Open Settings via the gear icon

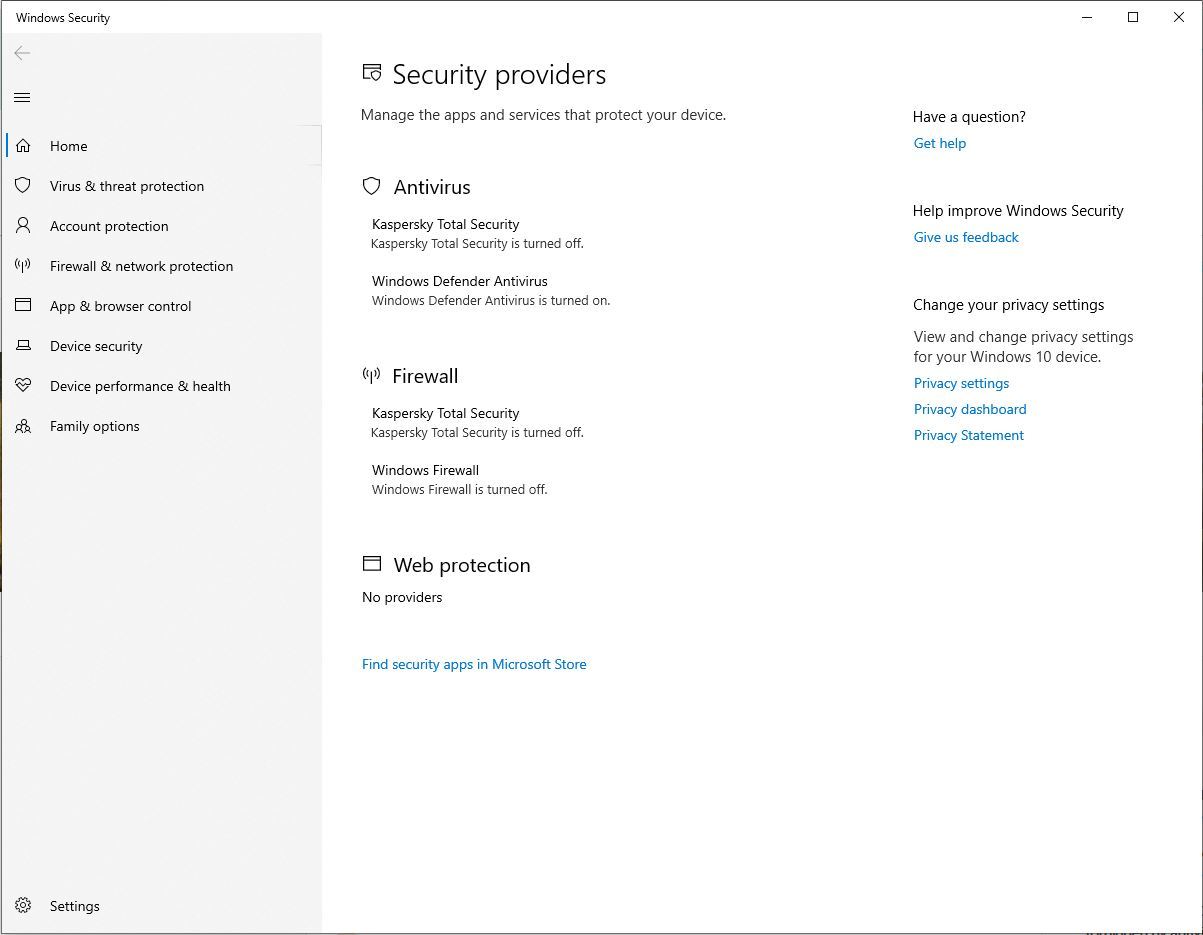click(x=23, y=906)
